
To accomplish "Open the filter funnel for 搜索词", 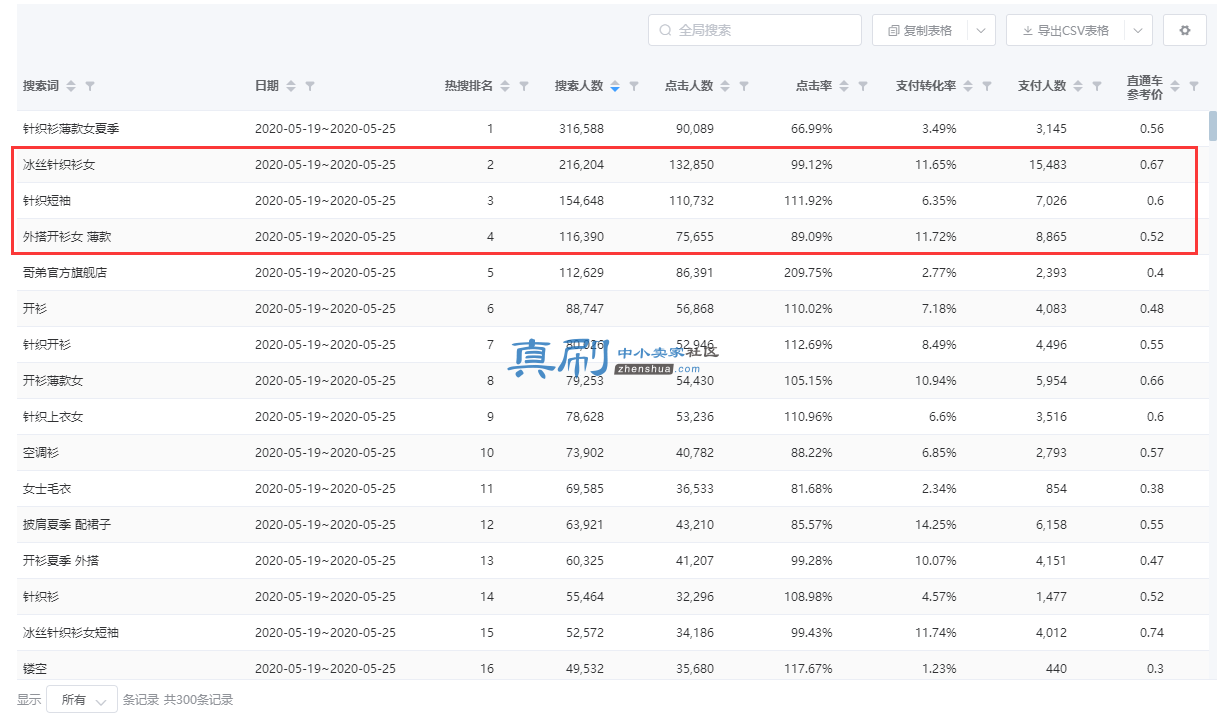I will point(90,86).
